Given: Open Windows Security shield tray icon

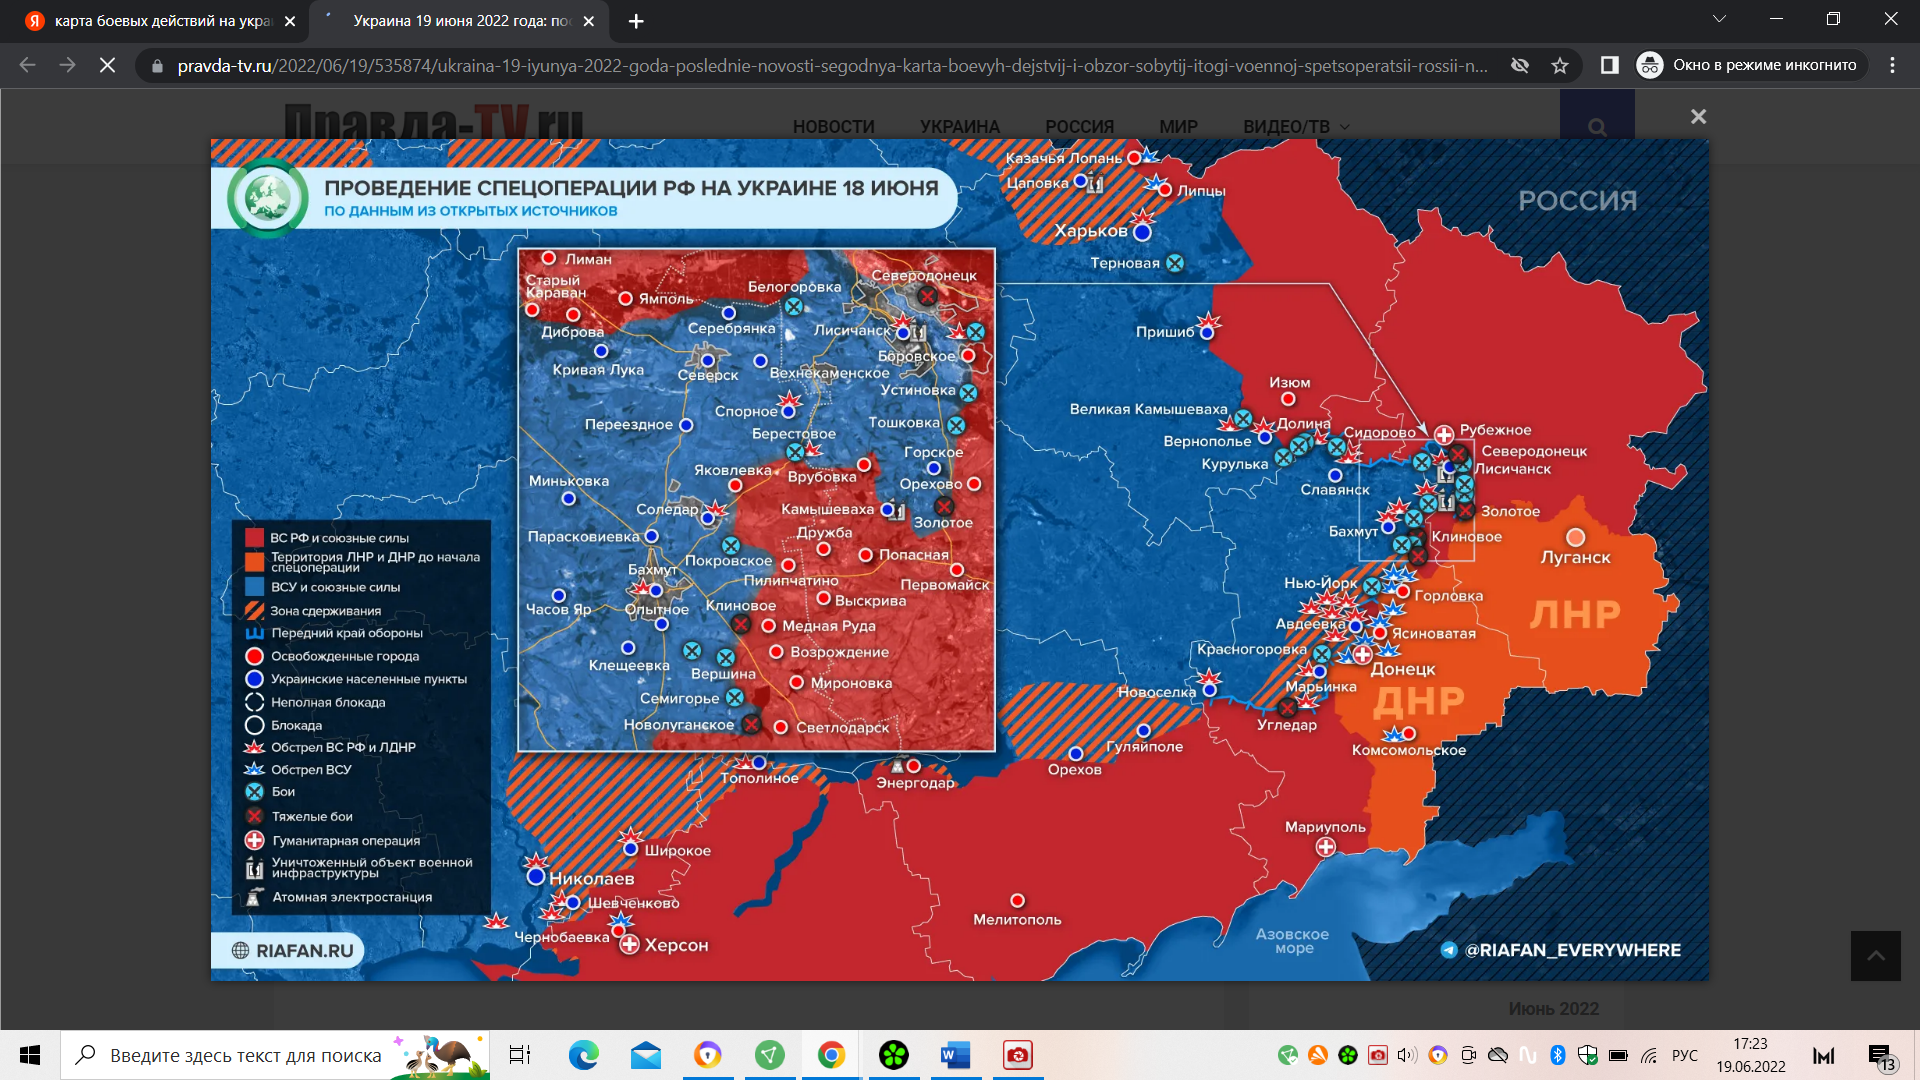Looking at the screenshot, I should pos(1587,1055).
